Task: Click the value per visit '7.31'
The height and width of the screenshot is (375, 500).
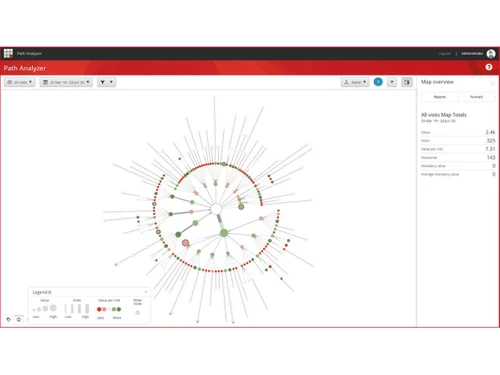Action: pos(490,149)
